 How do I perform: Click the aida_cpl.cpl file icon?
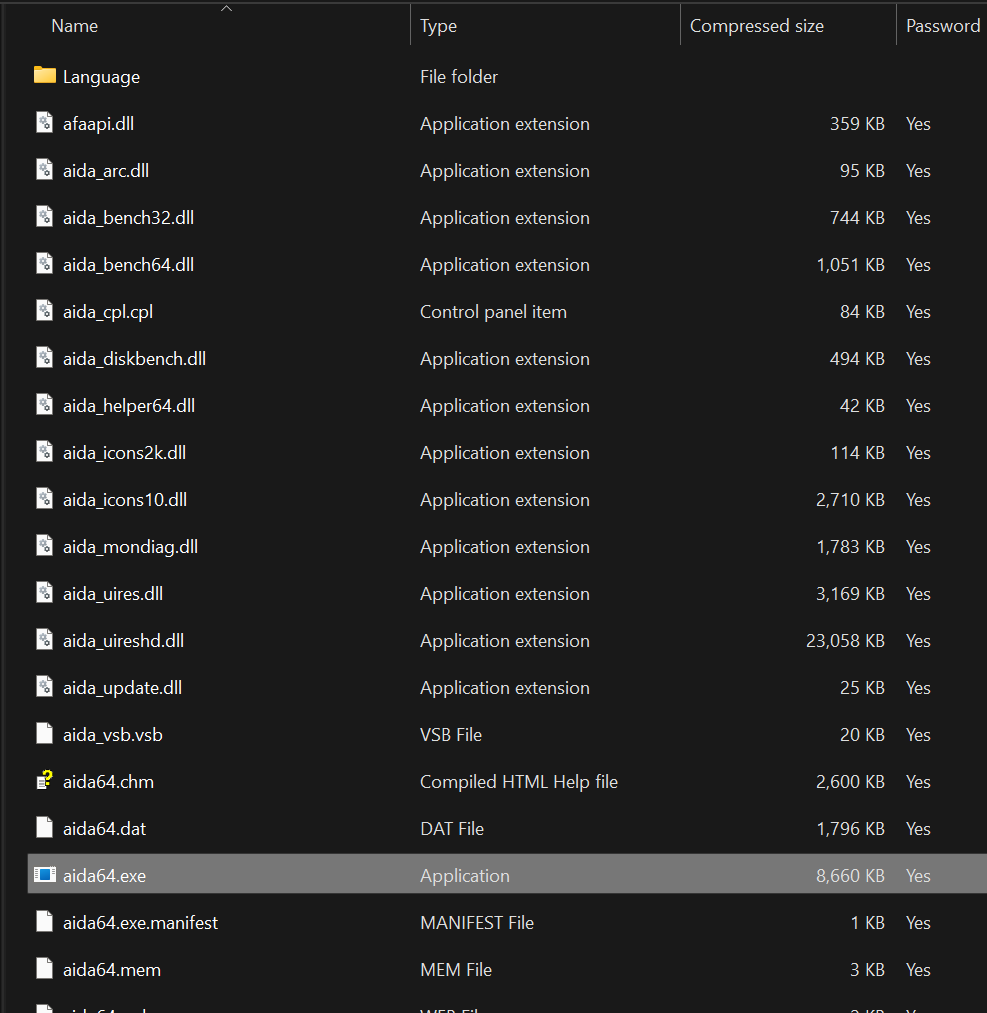click(45, 311)
